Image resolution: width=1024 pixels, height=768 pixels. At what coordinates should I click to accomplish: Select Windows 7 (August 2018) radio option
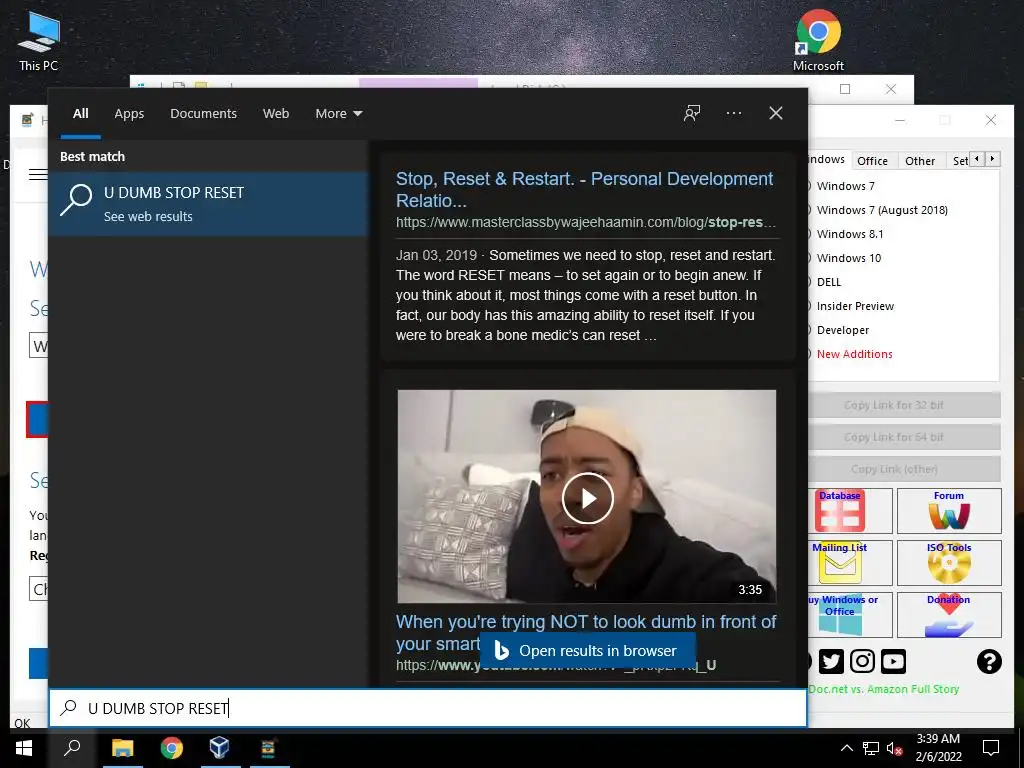click(878, 210)
